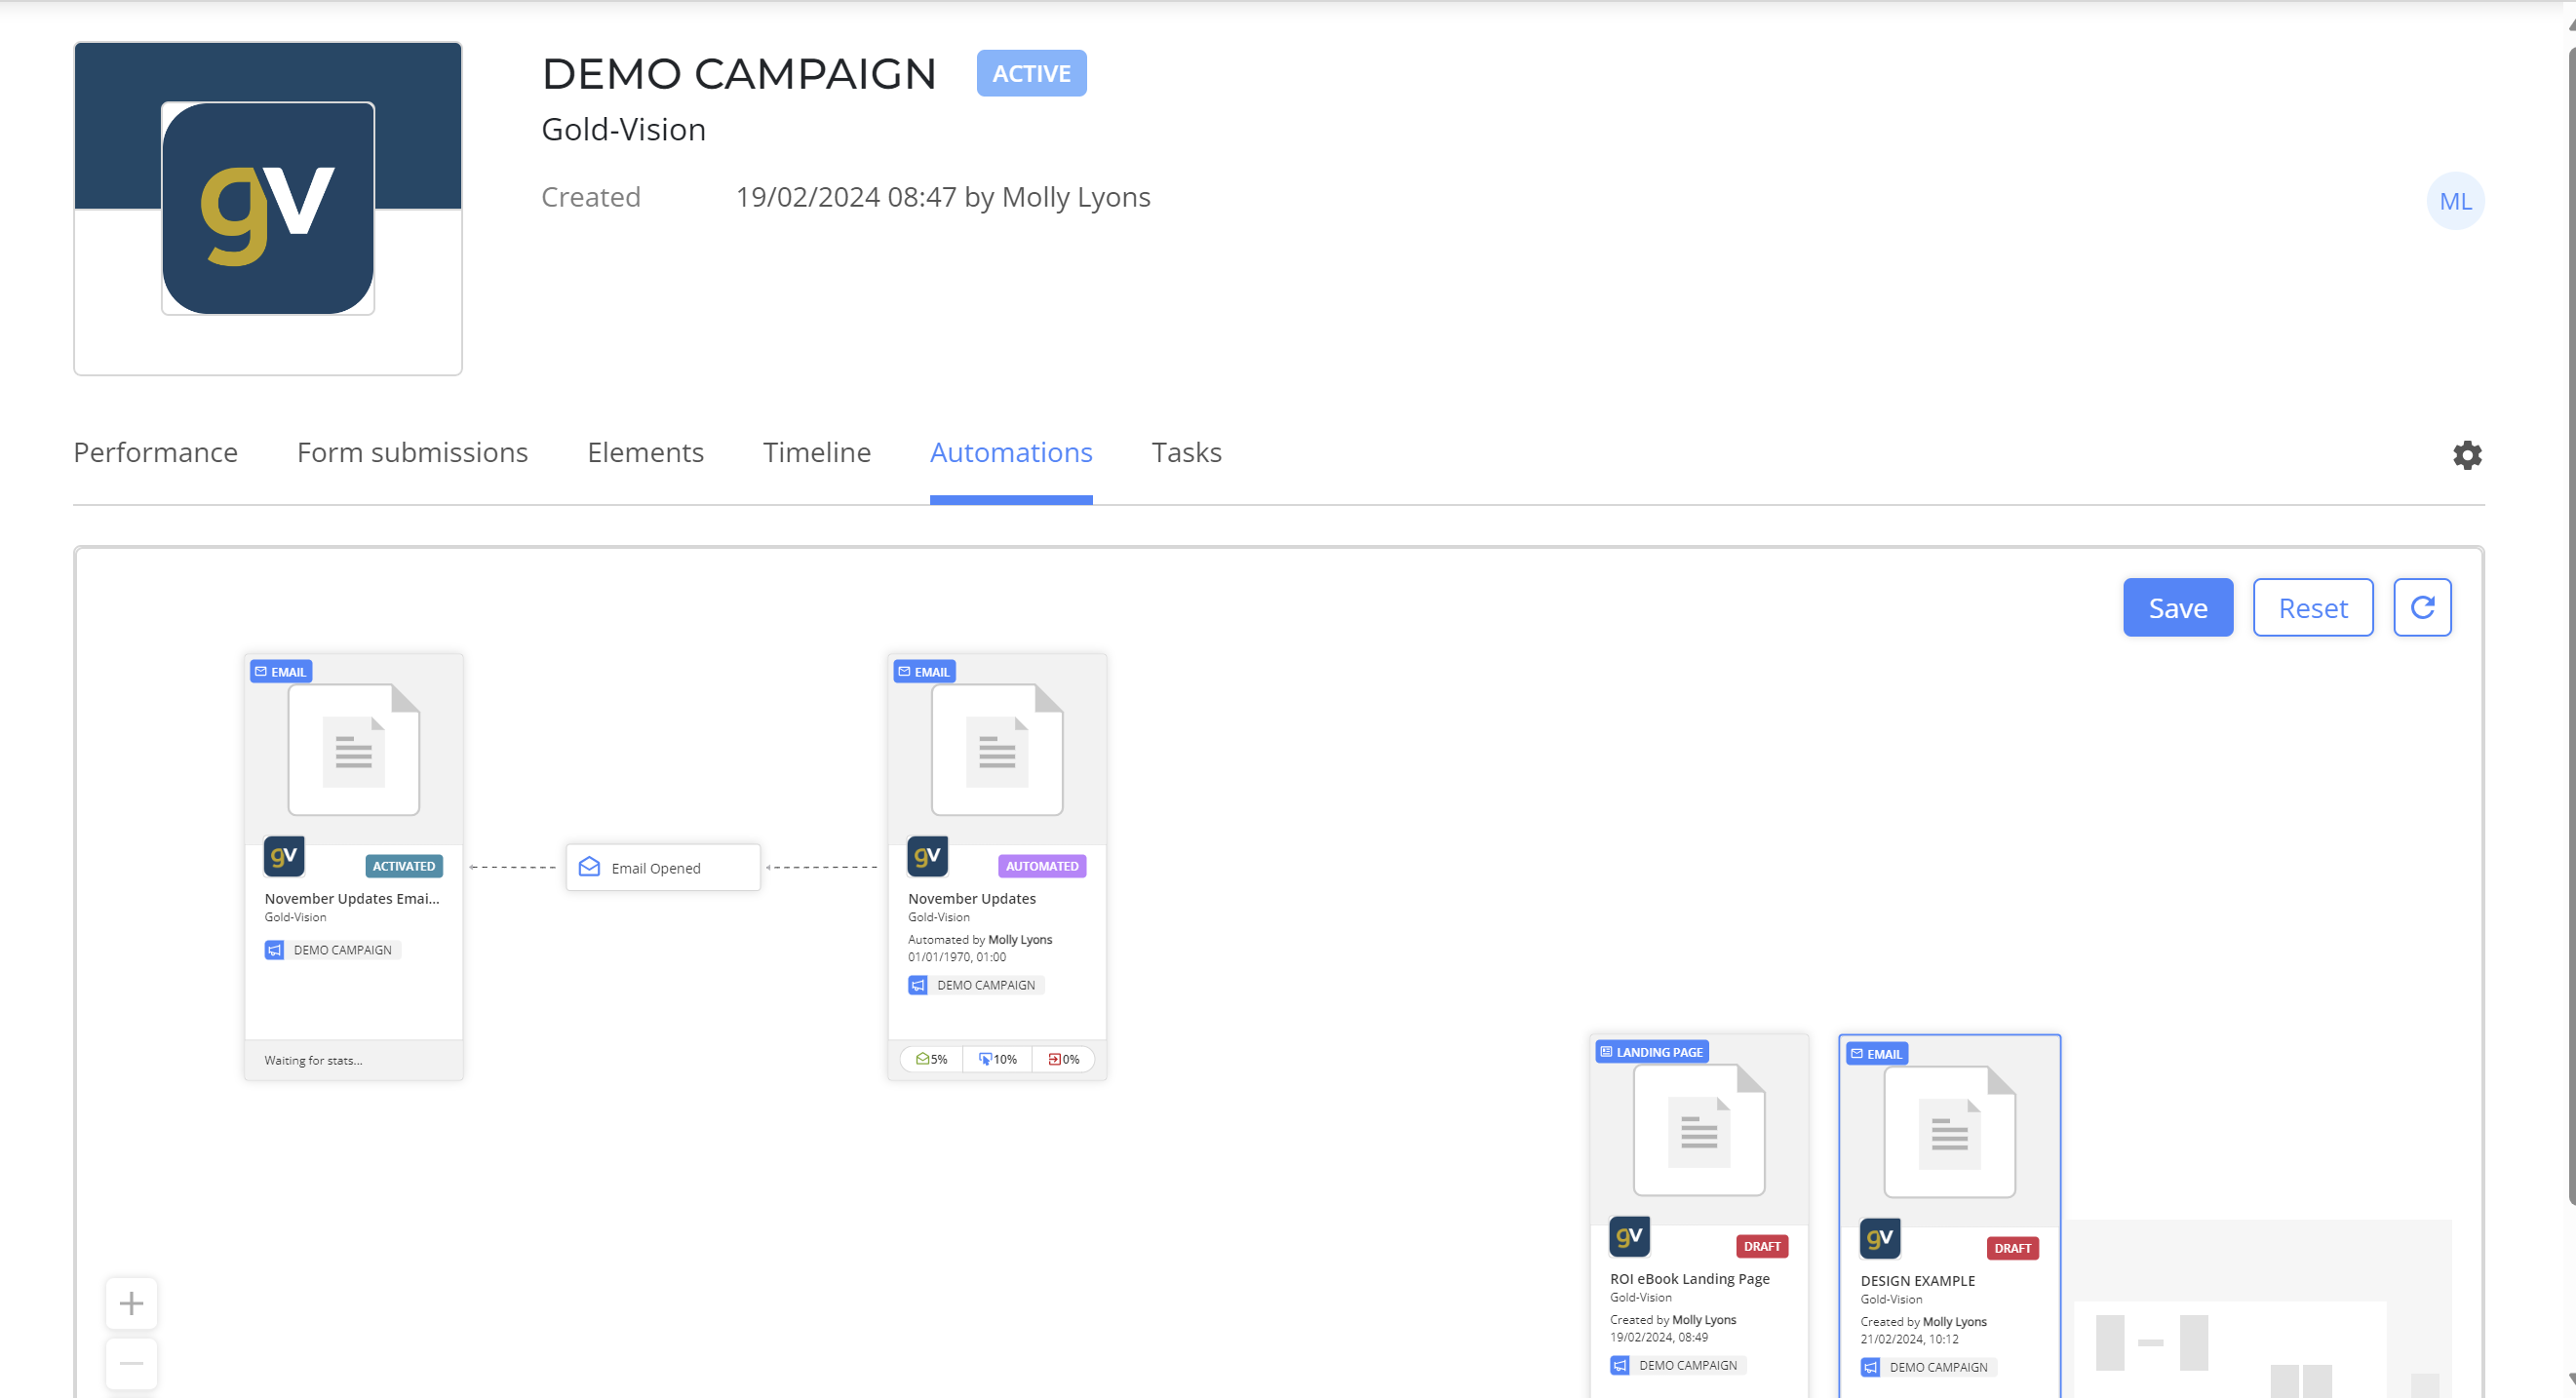Open the Tasks tab
This screenshot has height=1398, width=2576.
click(x=1186, y=452)
